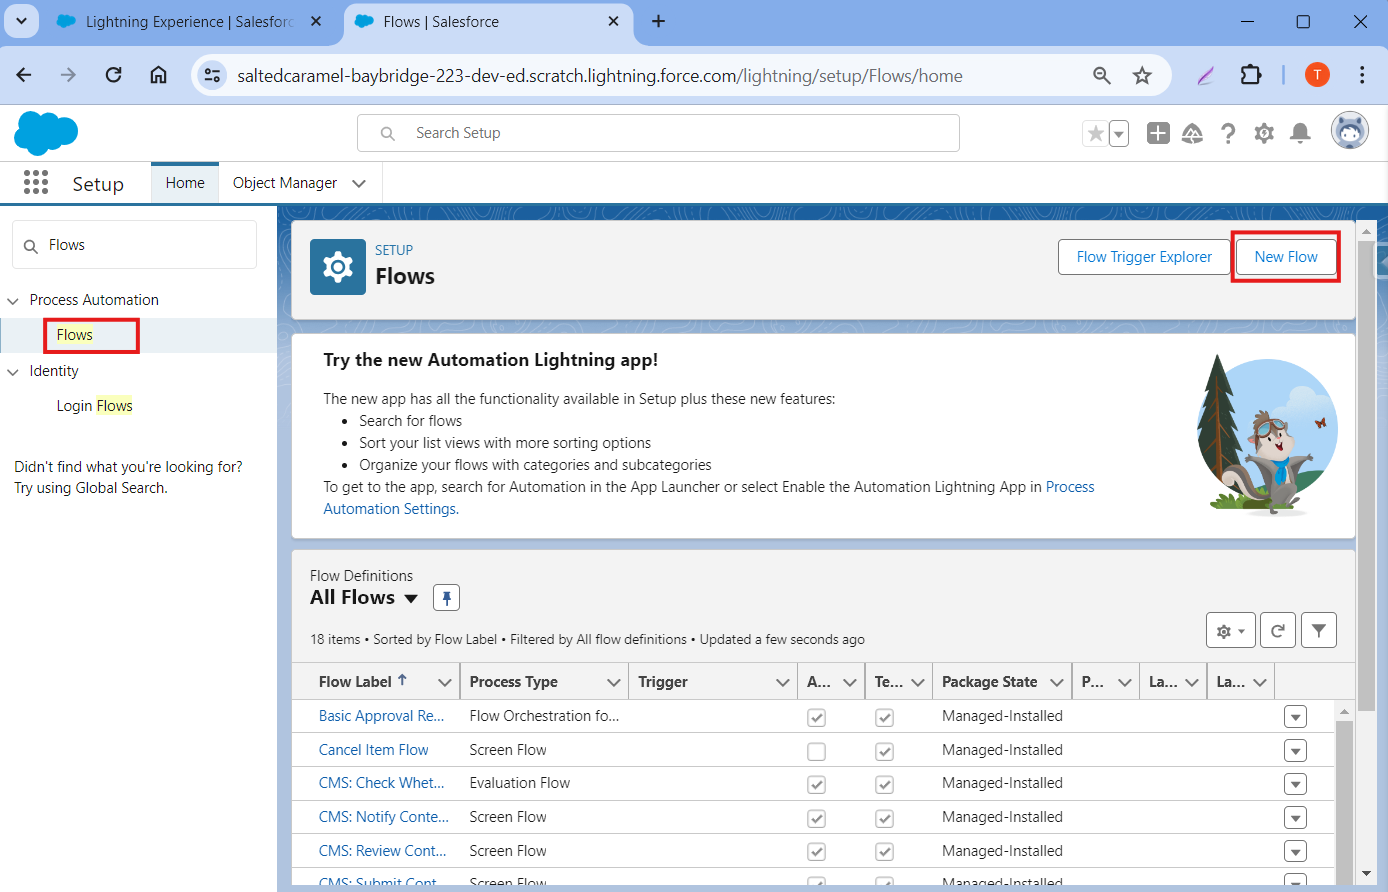Open list view controls gear

click(x=1230, y=631)
